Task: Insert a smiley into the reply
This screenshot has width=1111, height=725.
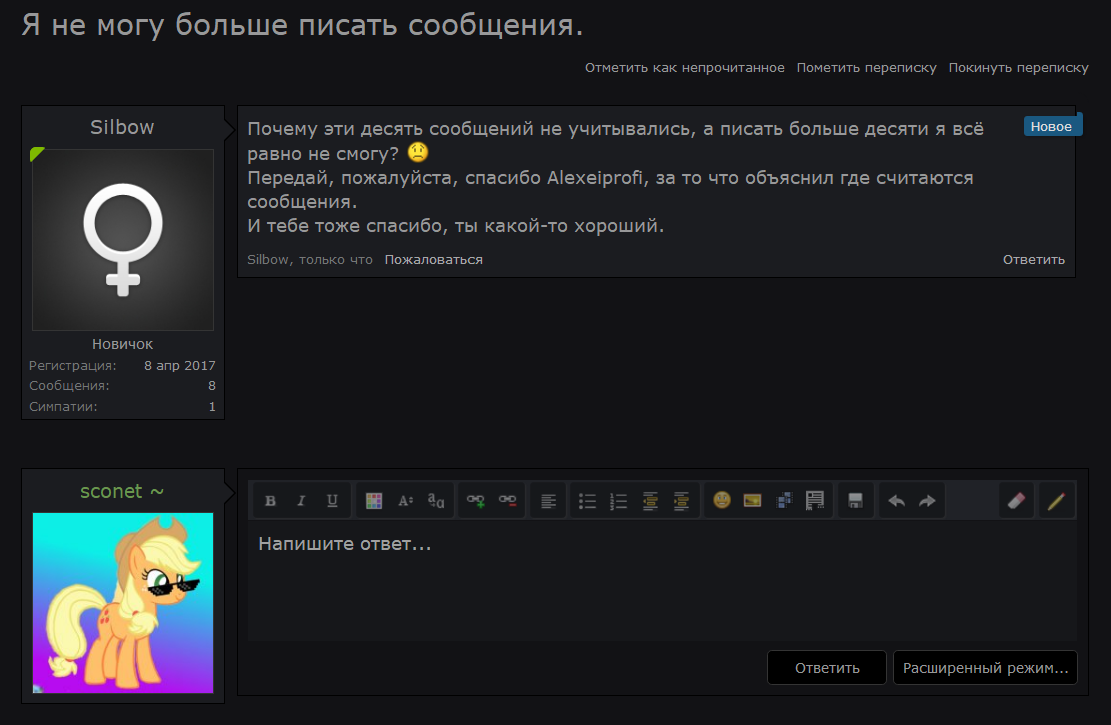Action: tap(720, 500)
